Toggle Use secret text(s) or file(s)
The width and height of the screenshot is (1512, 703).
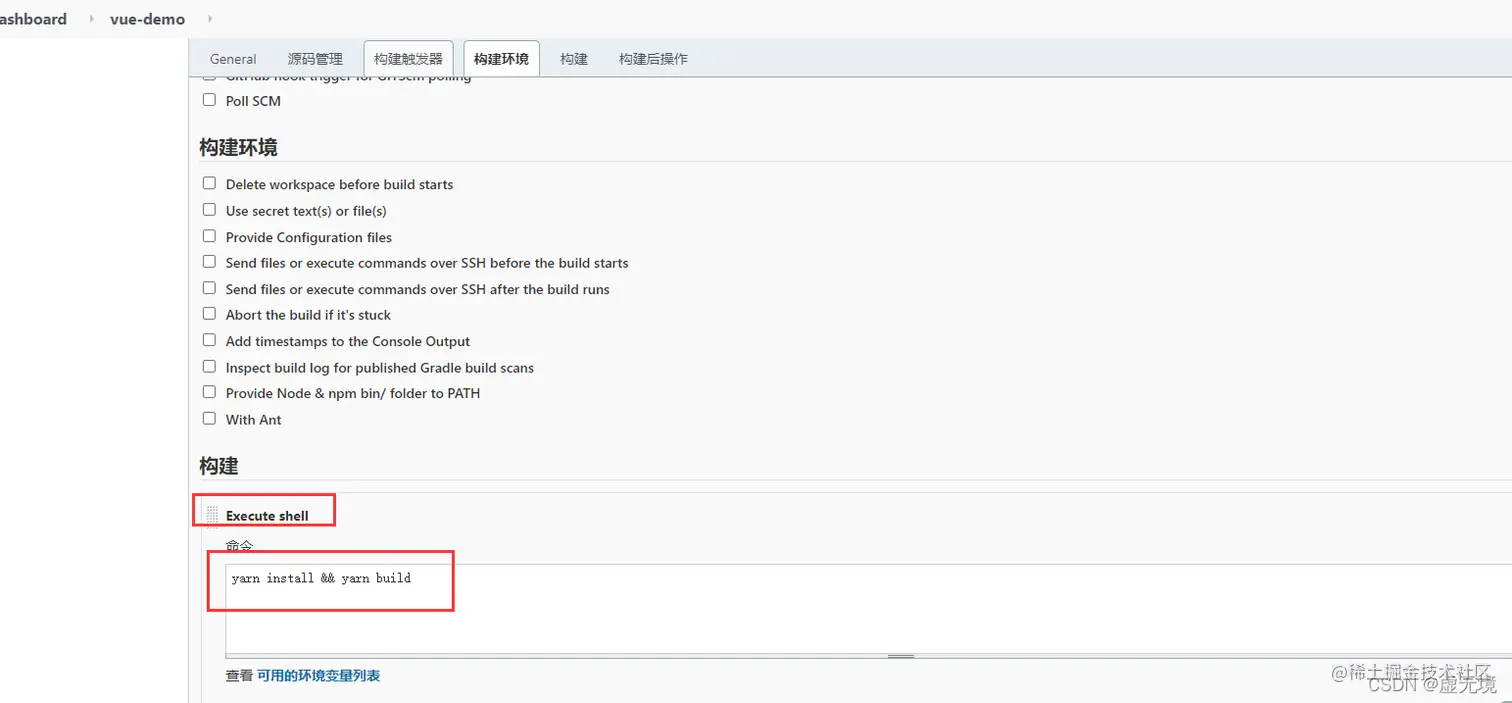click(209, 210)
